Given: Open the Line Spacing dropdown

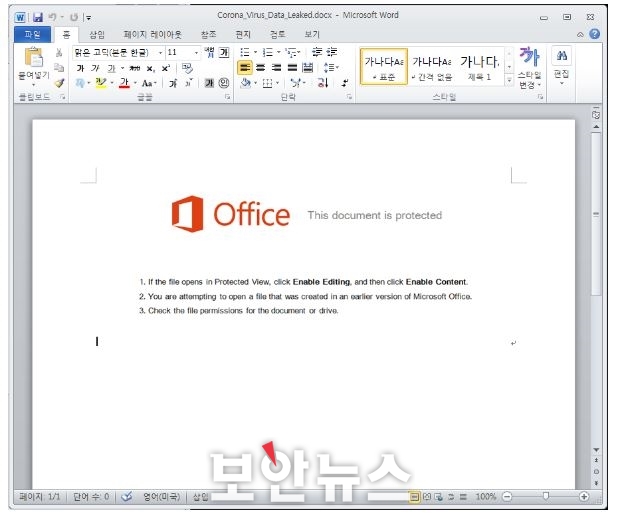Looking at the screenshot, I should [331, 68].
